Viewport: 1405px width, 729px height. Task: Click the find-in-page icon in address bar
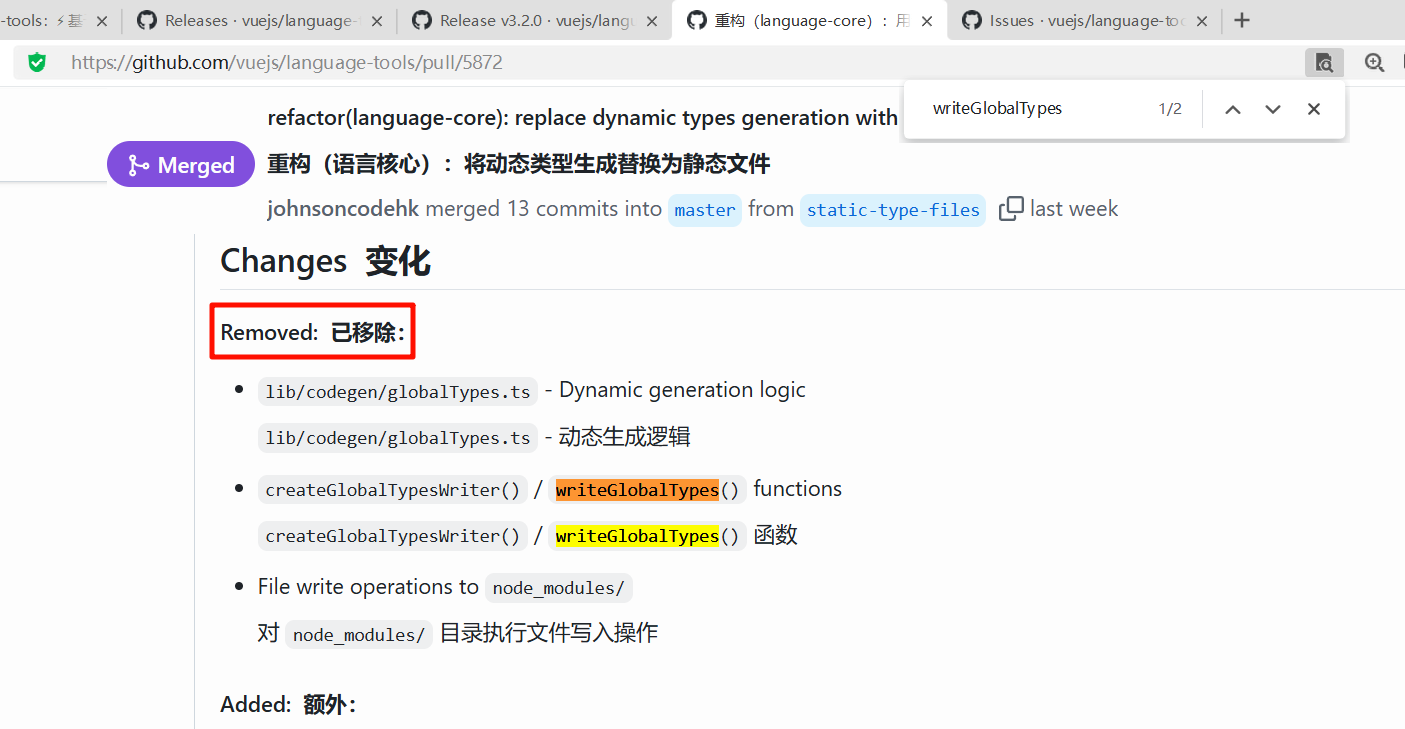pyautogui.click(x=1323, y=63)
